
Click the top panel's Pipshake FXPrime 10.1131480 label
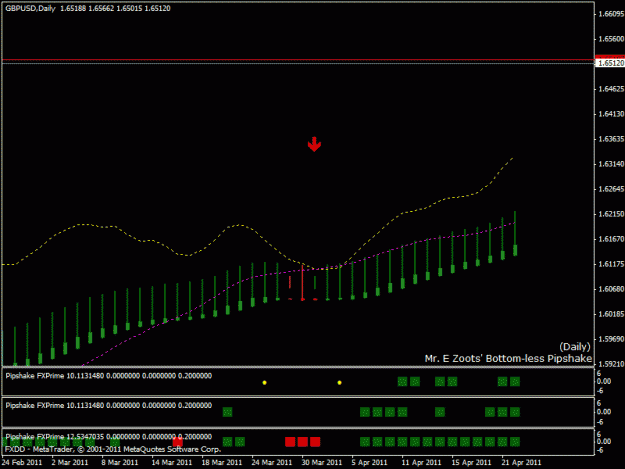109,376
